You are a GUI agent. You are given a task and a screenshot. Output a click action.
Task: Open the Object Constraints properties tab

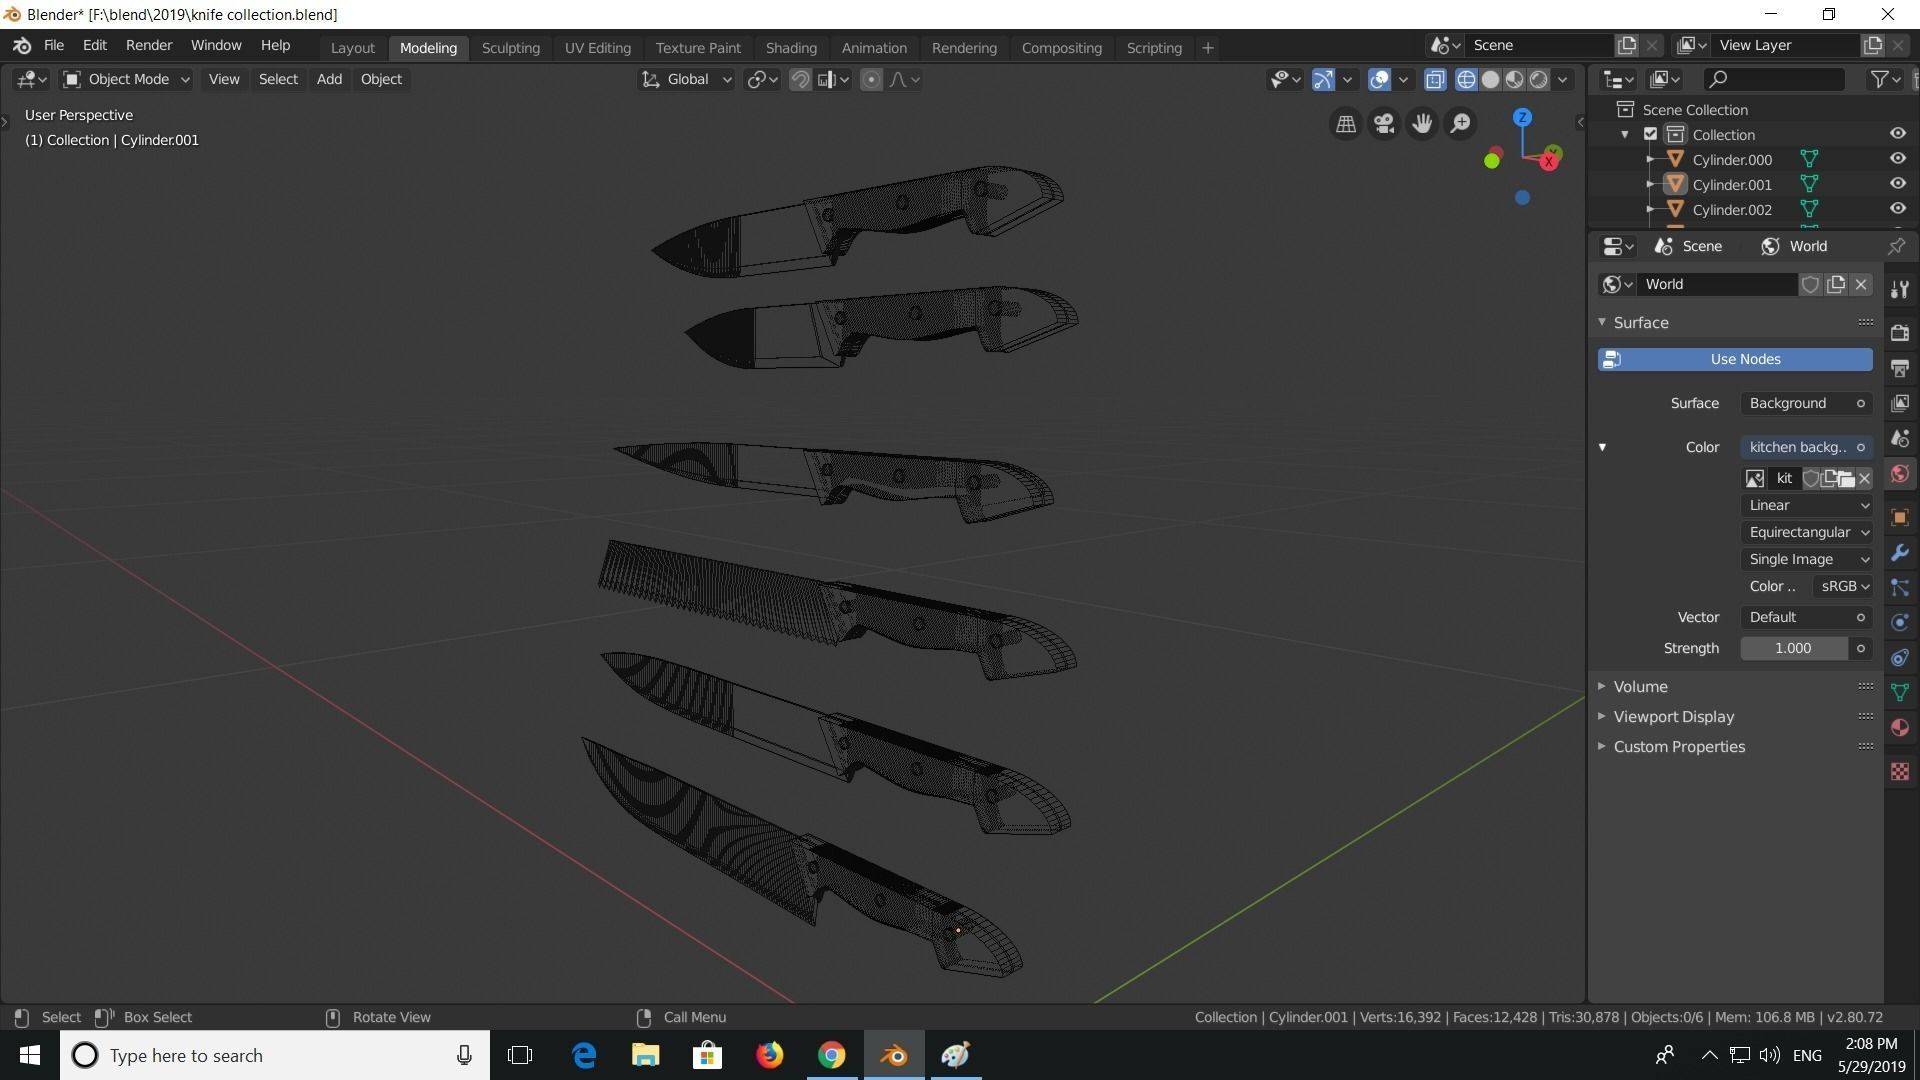pos(1900,657)
